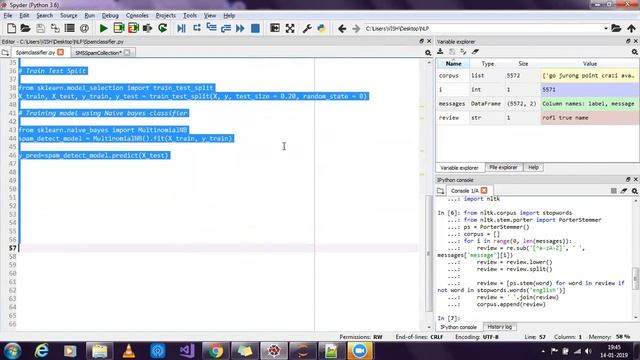
Task: Maximize the current pane from the toolbar
Action: [x=275, y=28]
